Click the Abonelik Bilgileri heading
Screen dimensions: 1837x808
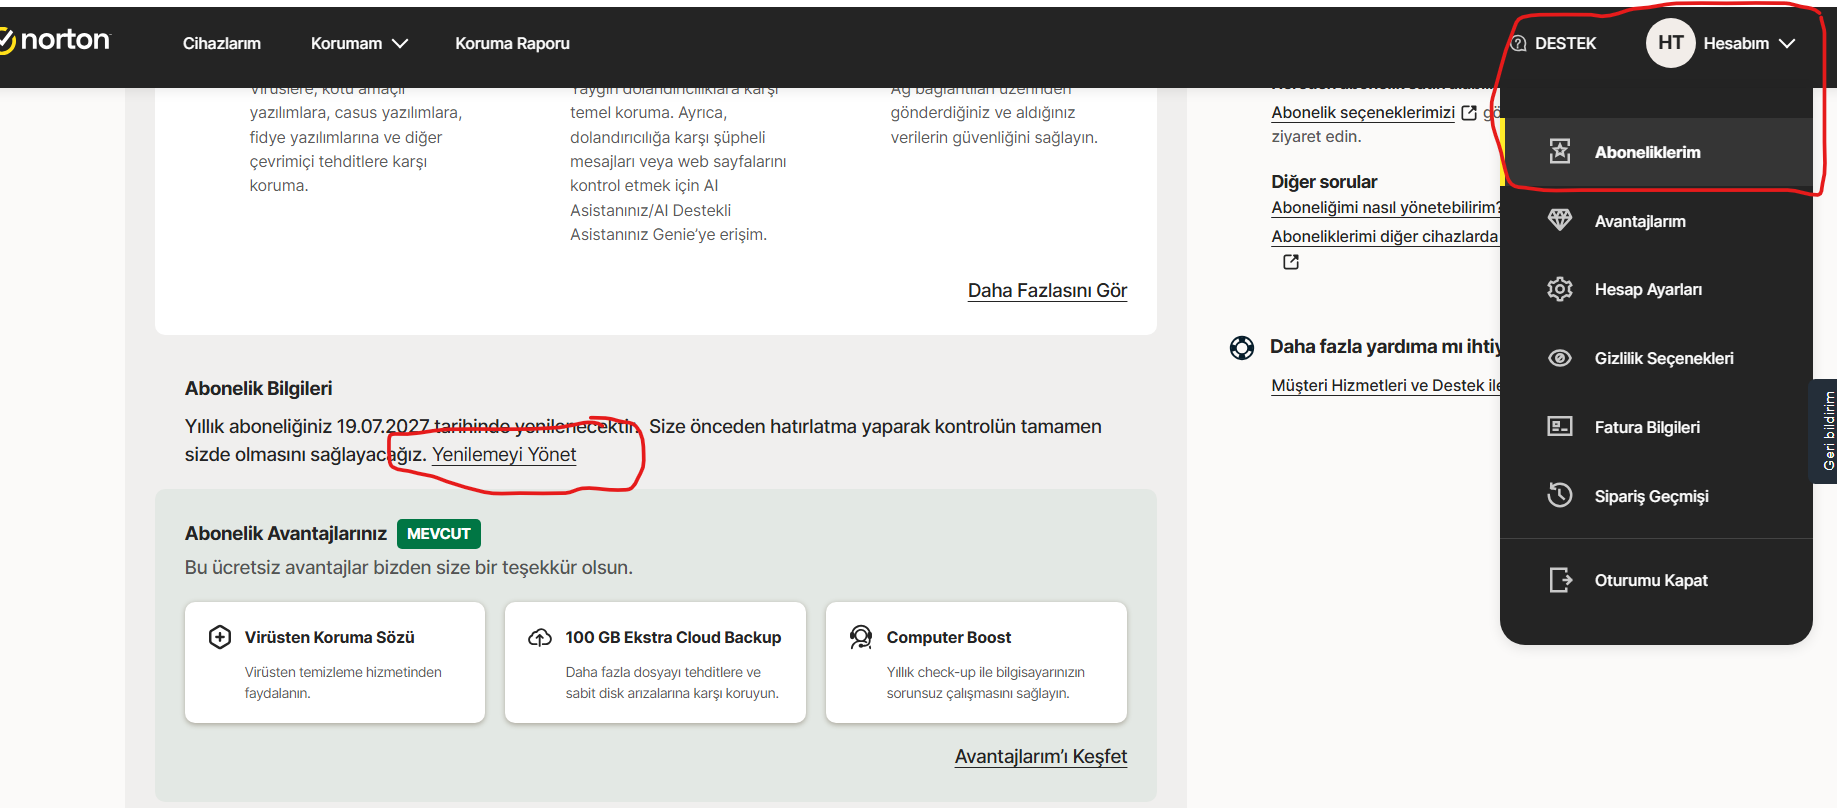coord(258,389)
